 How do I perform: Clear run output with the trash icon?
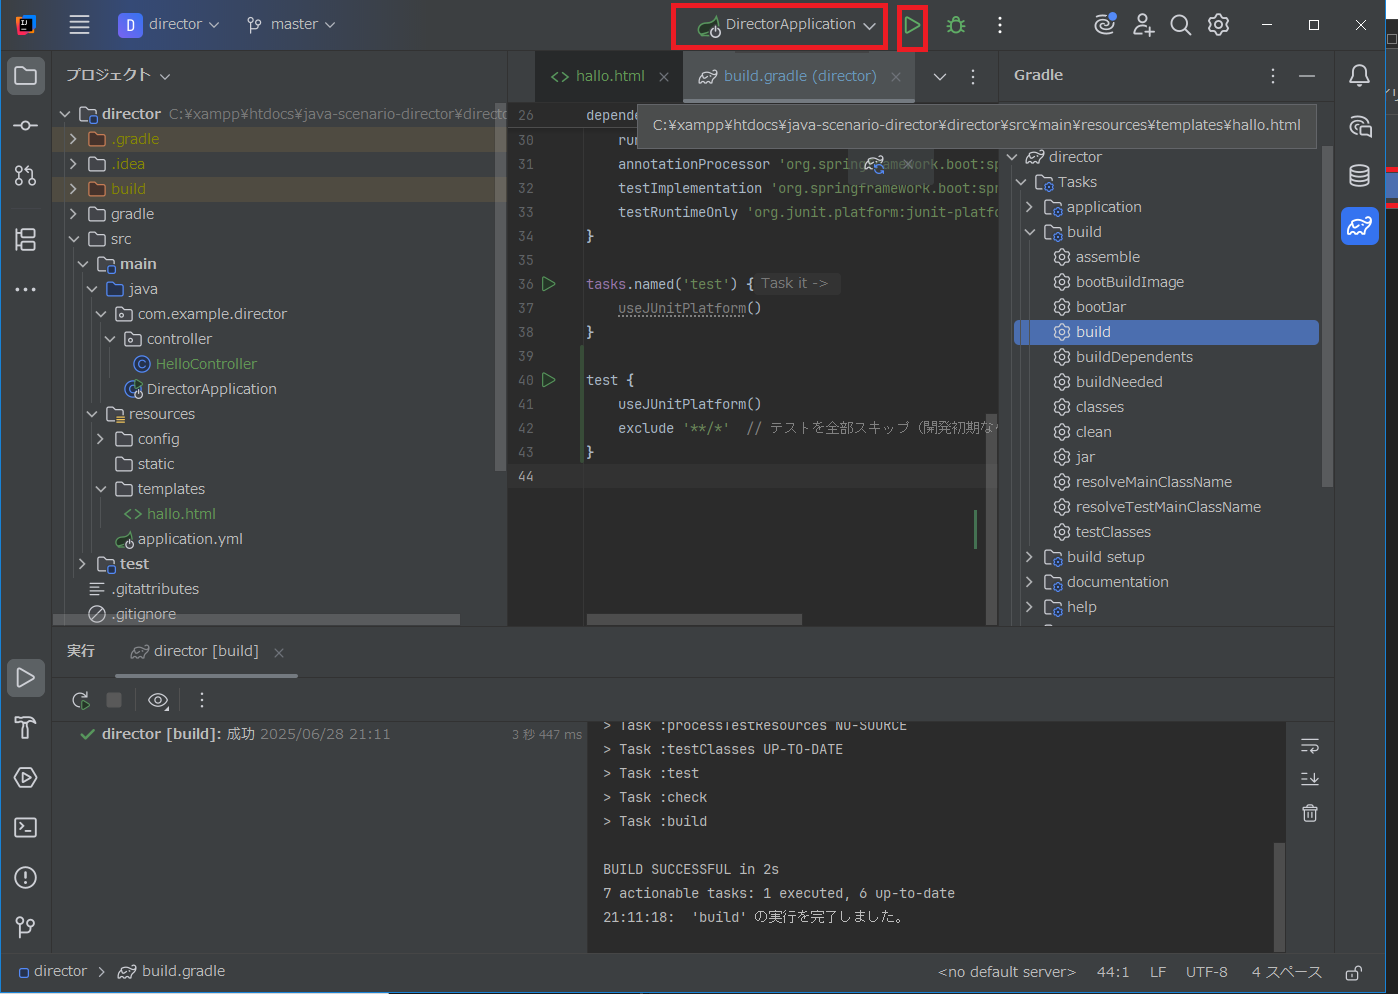point(1309,813)
